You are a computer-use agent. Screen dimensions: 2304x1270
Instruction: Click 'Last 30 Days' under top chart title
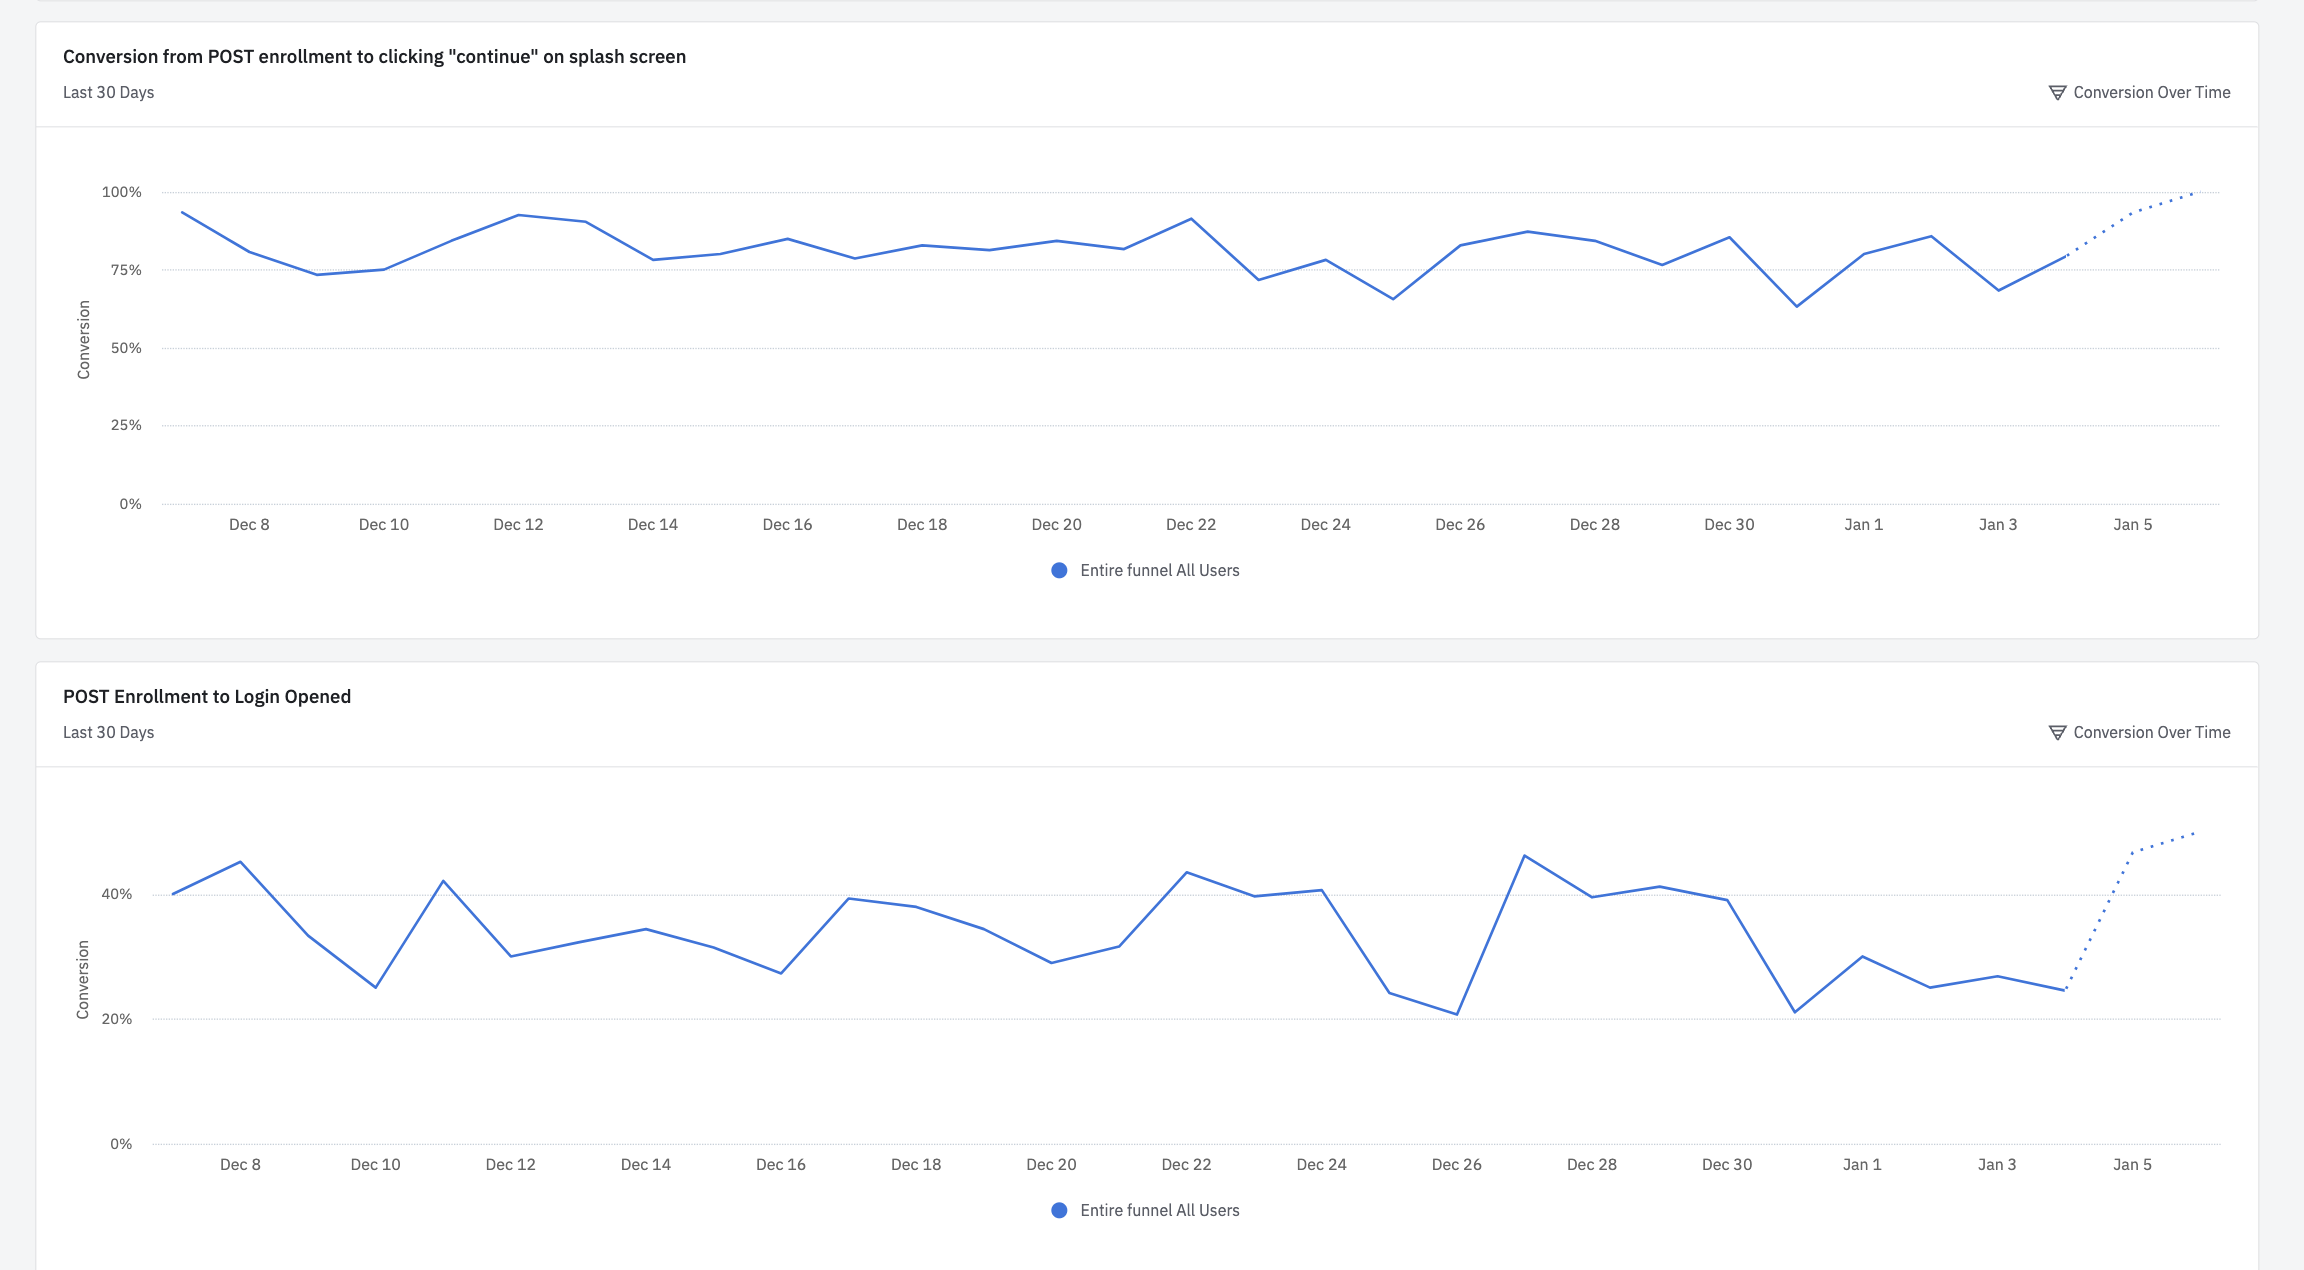pyautogui.click(x=108, y=93)
